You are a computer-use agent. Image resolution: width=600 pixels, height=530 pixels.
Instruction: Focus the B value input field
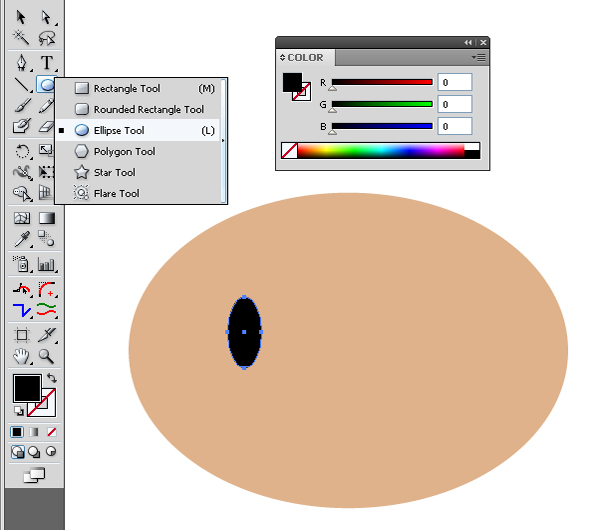pyautogui.click(x=455, y=126)
